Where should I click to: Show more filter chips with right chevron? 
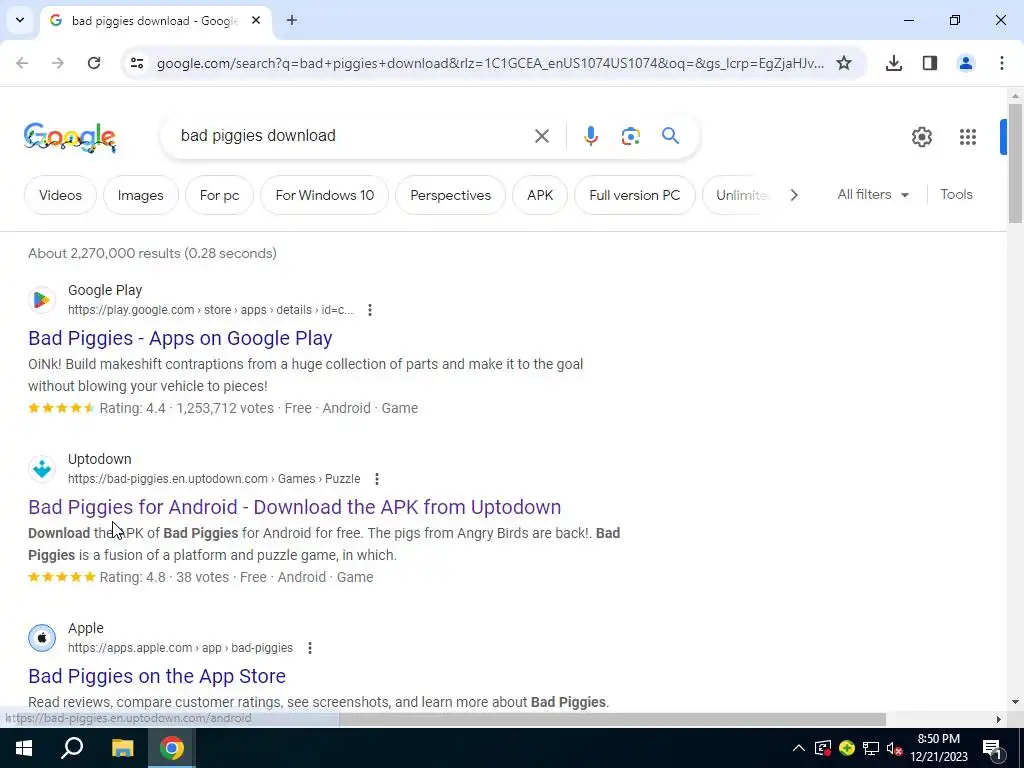click(793, 195)
